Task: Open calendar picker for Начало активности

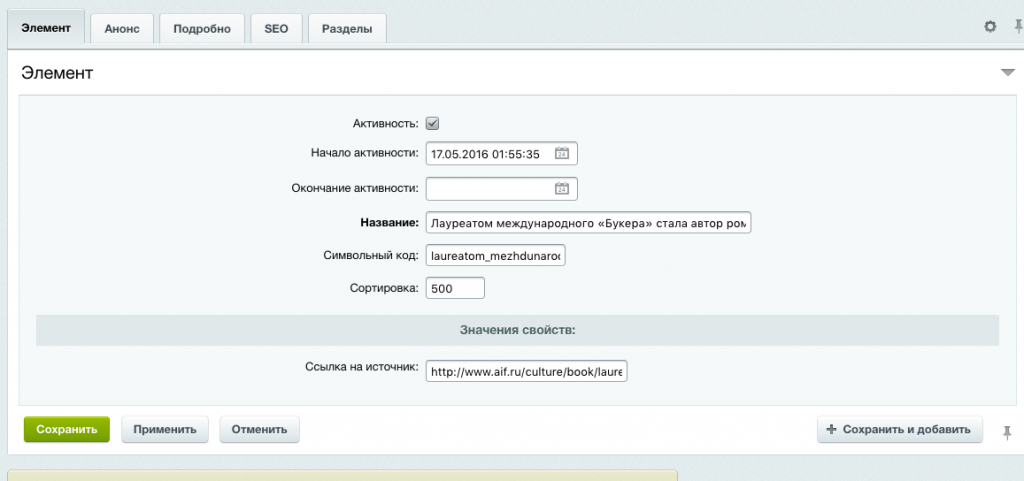Action: click(x=562, y=154)
